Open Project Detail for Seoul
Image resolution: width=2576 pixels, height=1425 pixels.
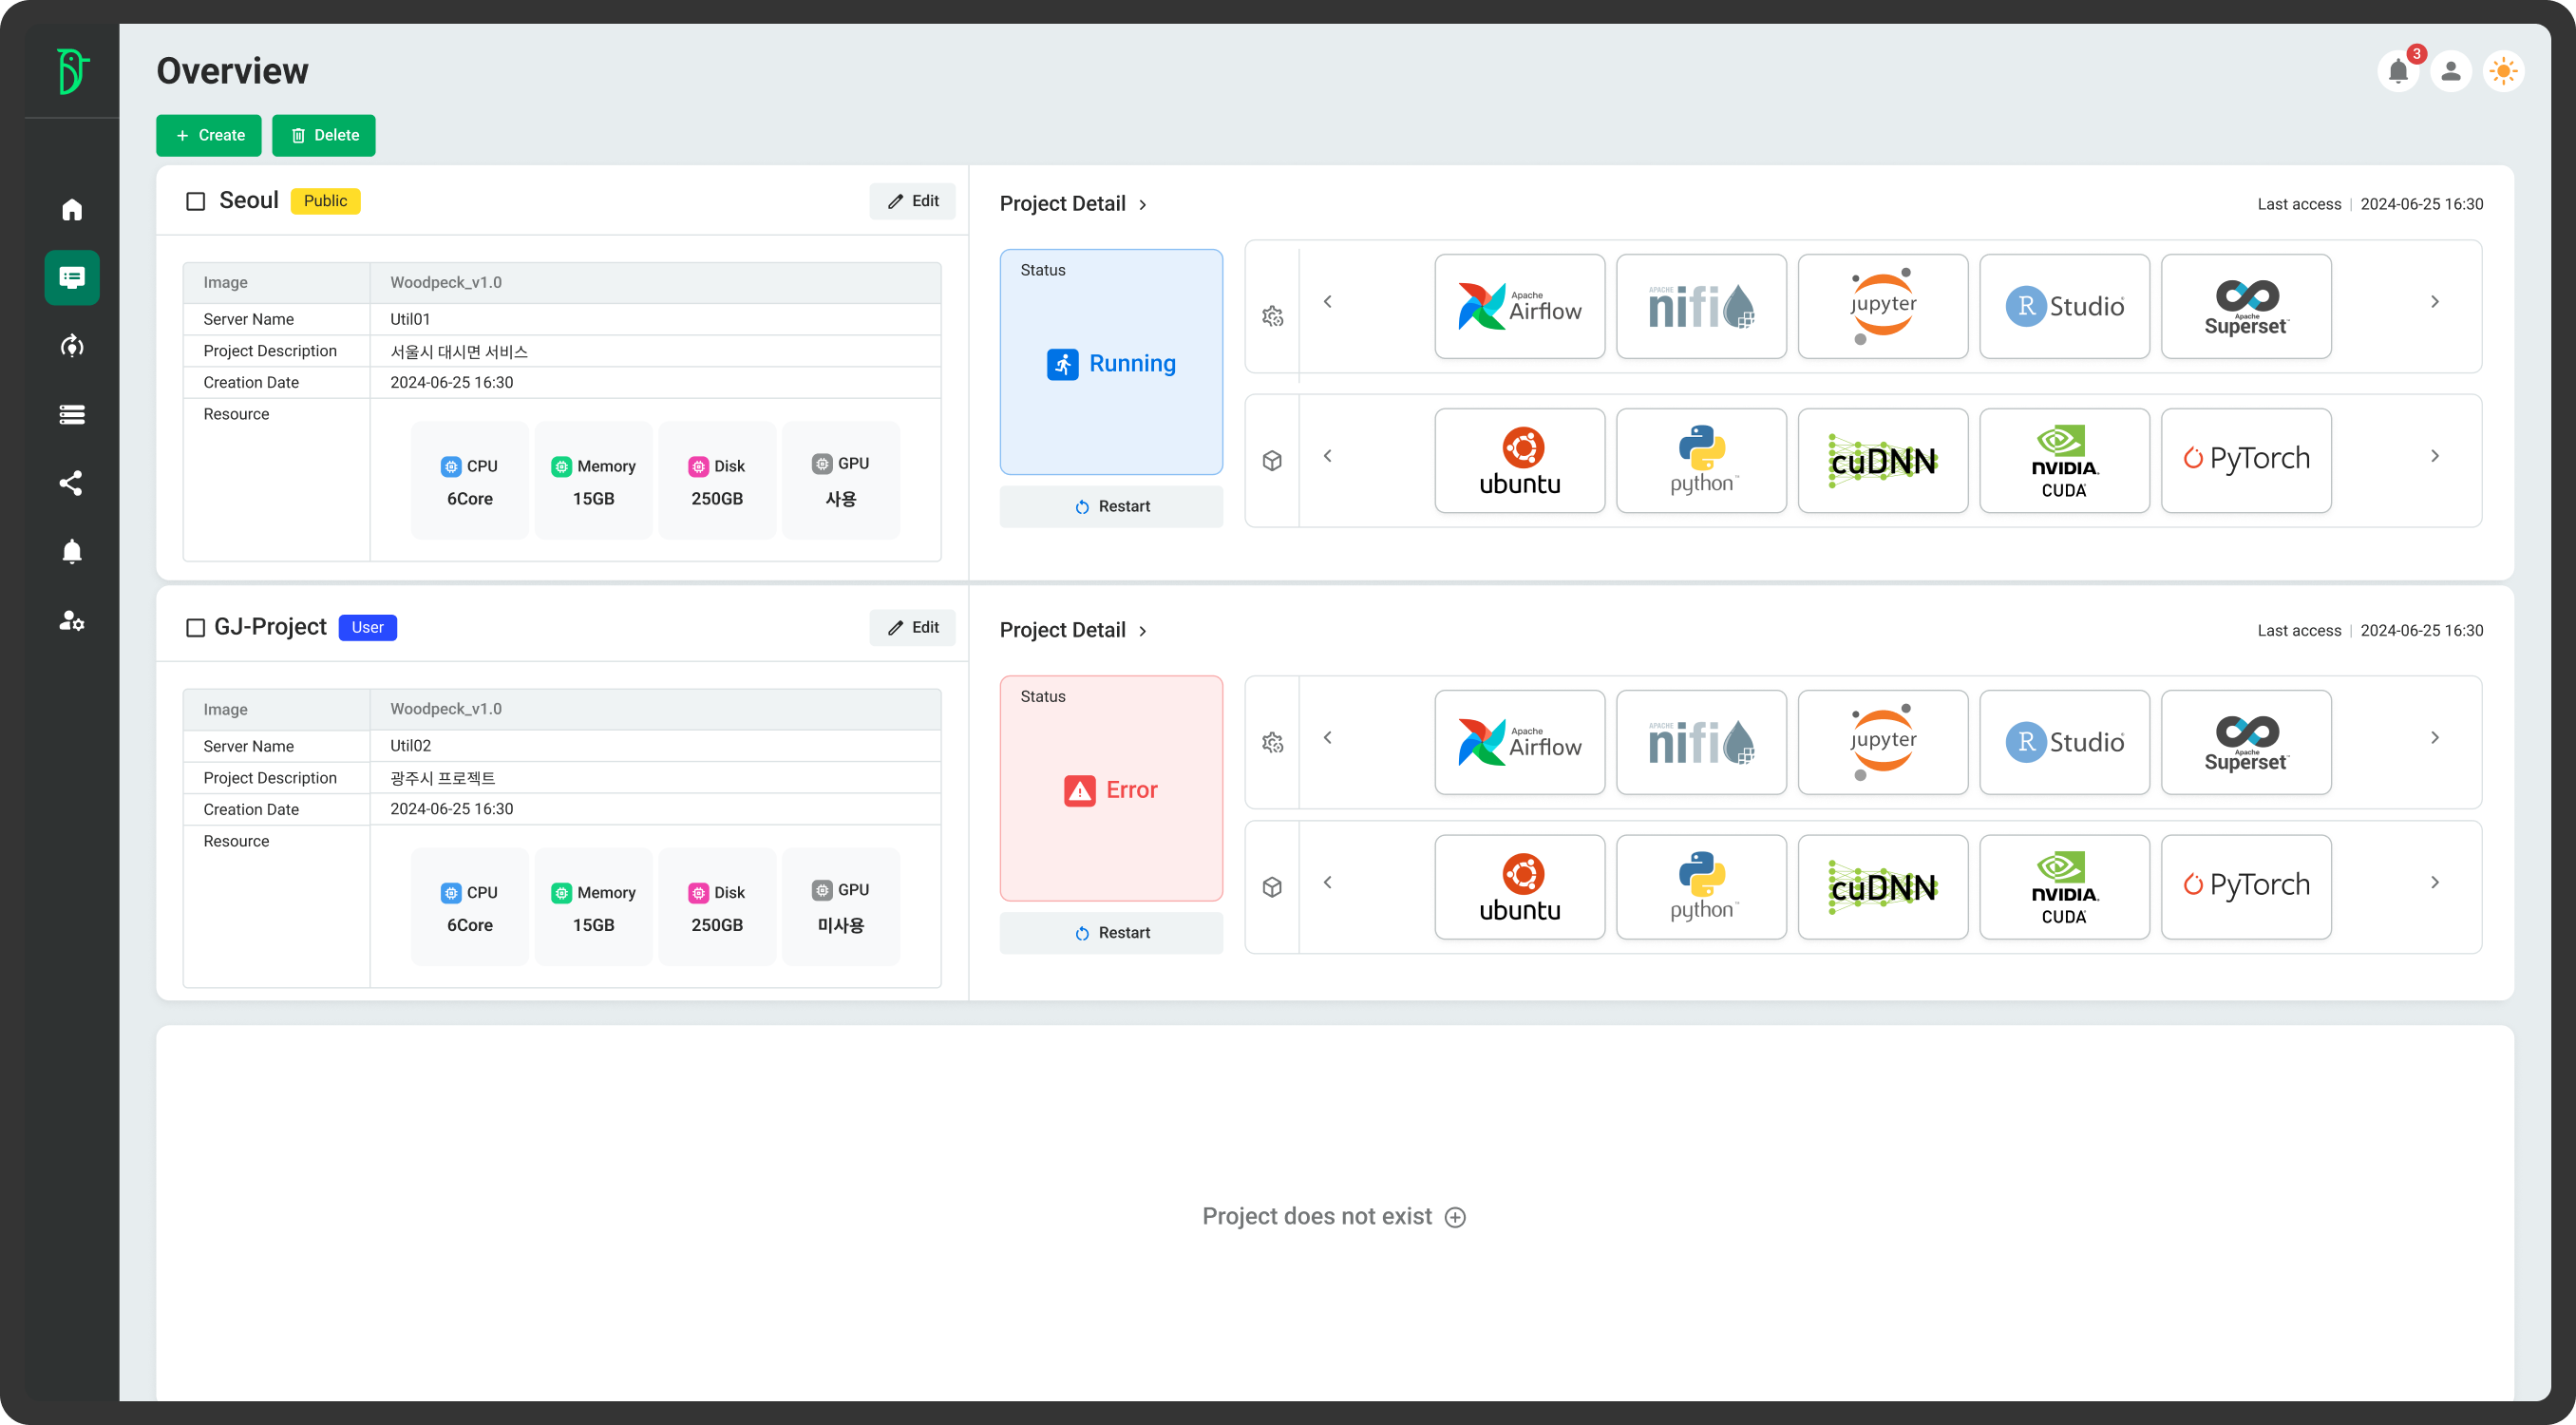[1073, 204]
